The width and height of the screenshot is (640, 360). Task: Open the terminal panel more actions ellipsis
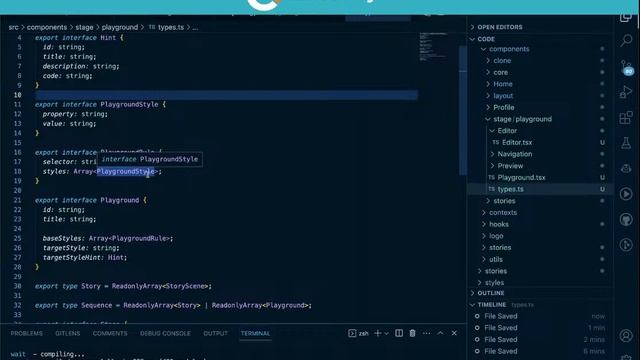point(427,333)
